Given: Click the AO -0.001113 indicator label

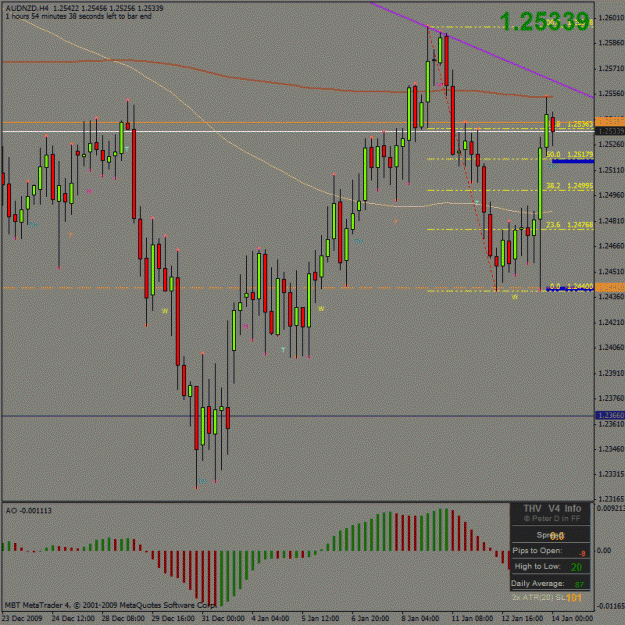Looking at the screenshot, I should pyautogui.click(x=28, y=511).
